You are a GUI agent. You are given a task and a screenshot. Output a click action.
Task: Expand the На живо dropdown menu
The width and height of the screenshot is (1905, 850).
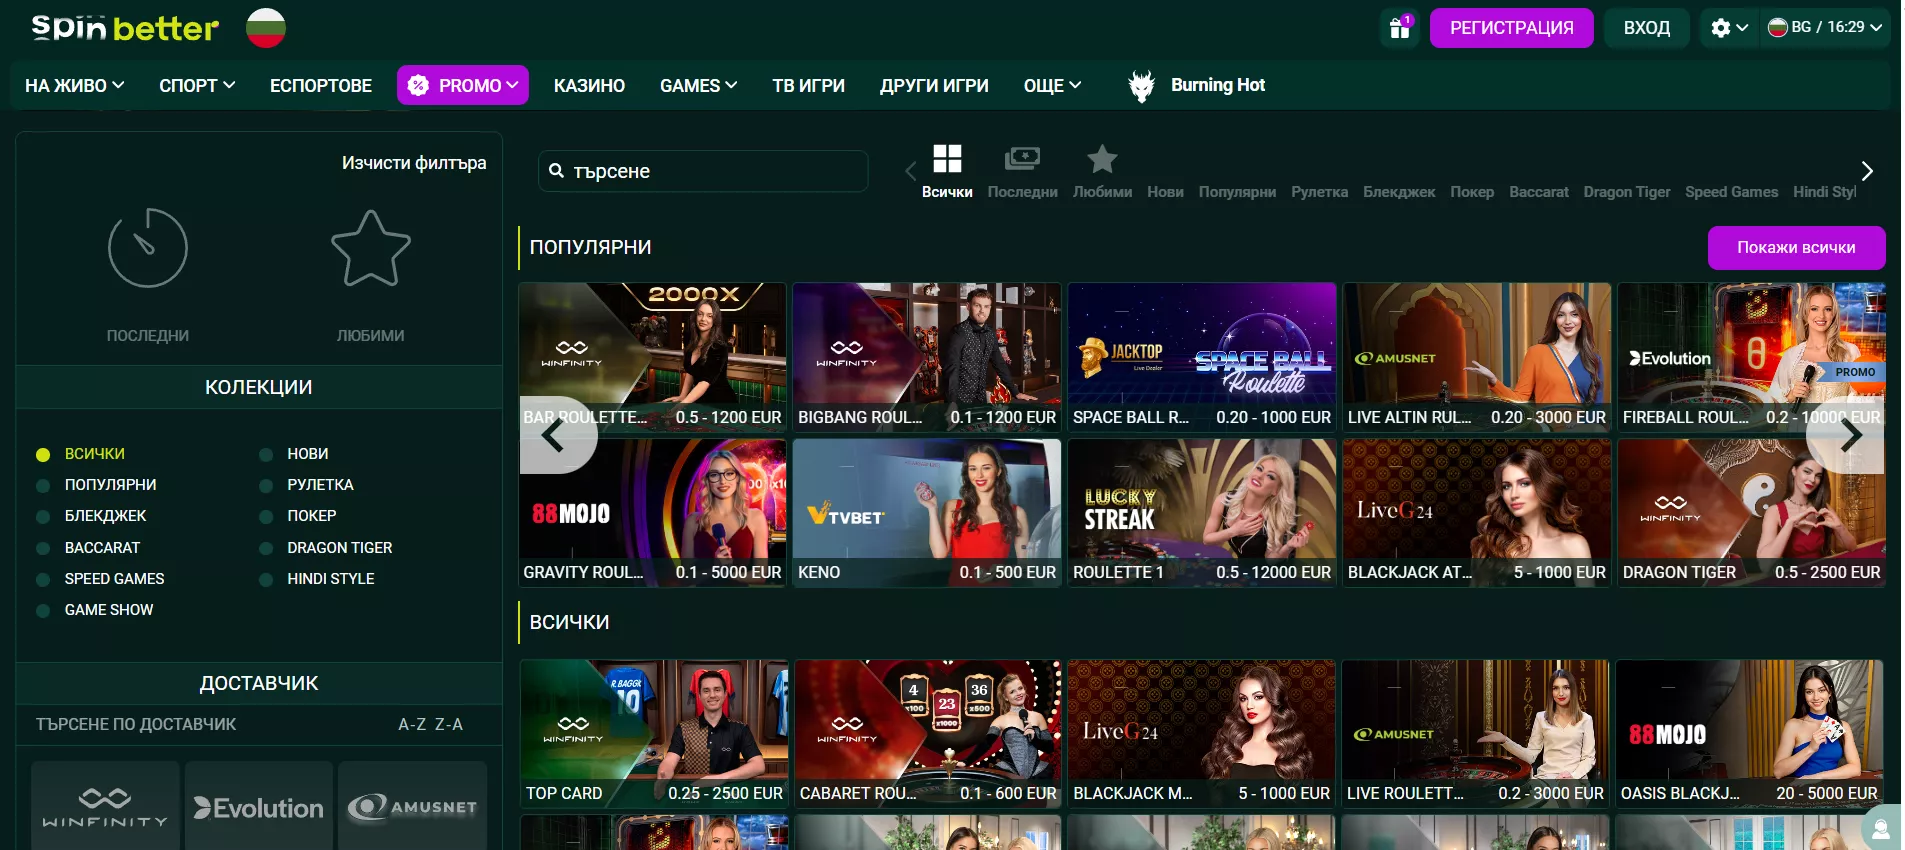74,86
